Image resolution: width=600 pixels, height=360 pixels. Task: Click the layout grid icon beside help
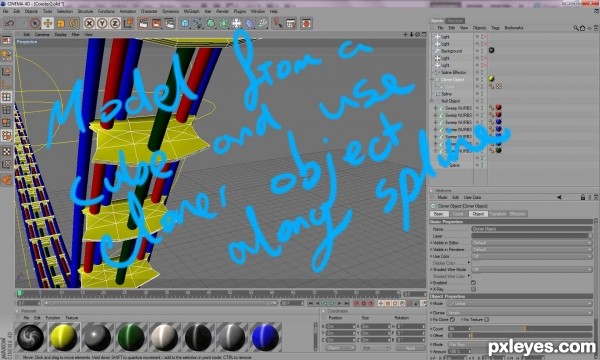point(291,24)
